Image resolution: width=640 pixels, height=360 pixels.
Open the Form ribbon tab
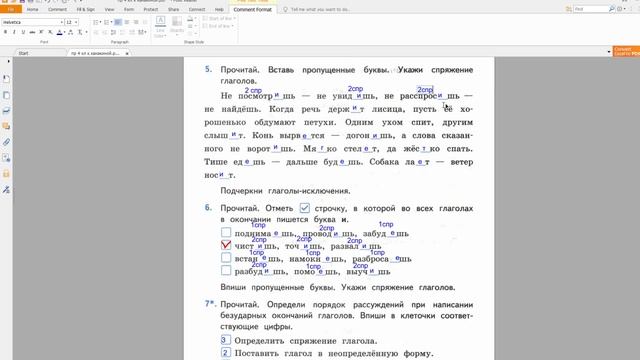129,9
